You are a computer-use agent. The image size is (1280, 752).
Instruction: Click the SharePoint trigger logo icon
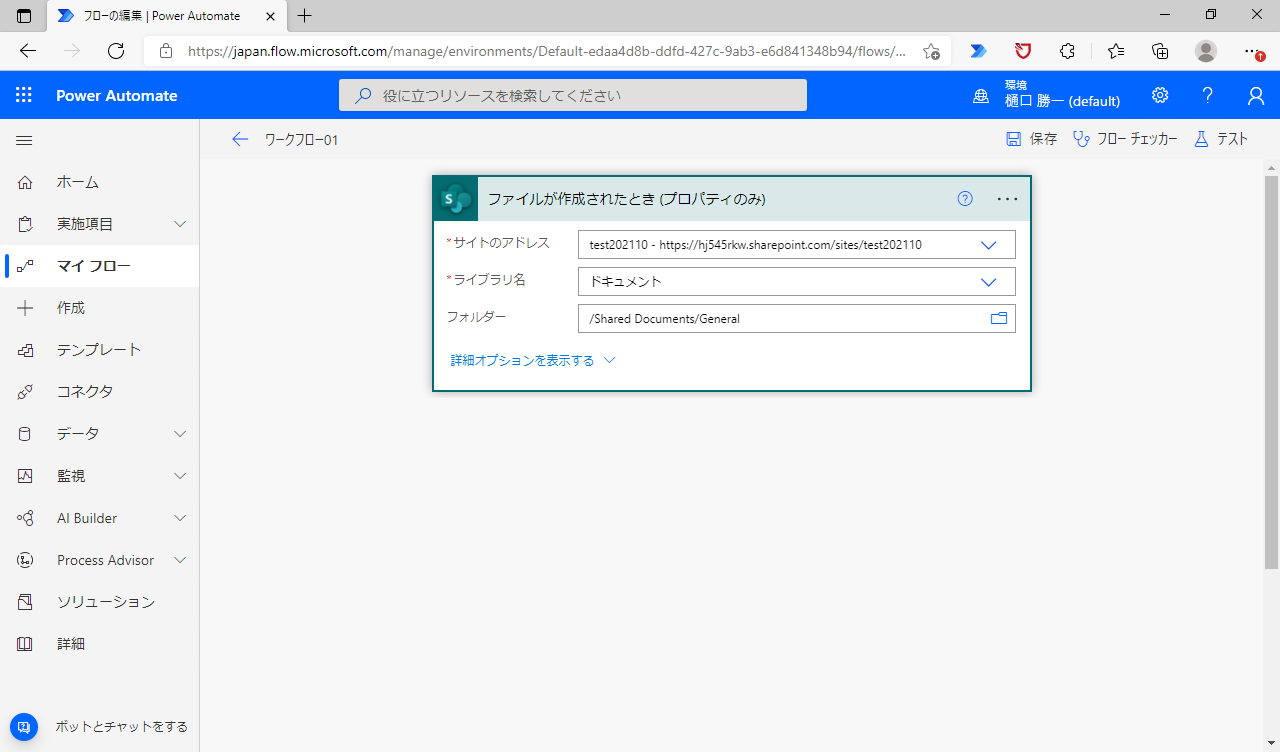click(456, 198)
